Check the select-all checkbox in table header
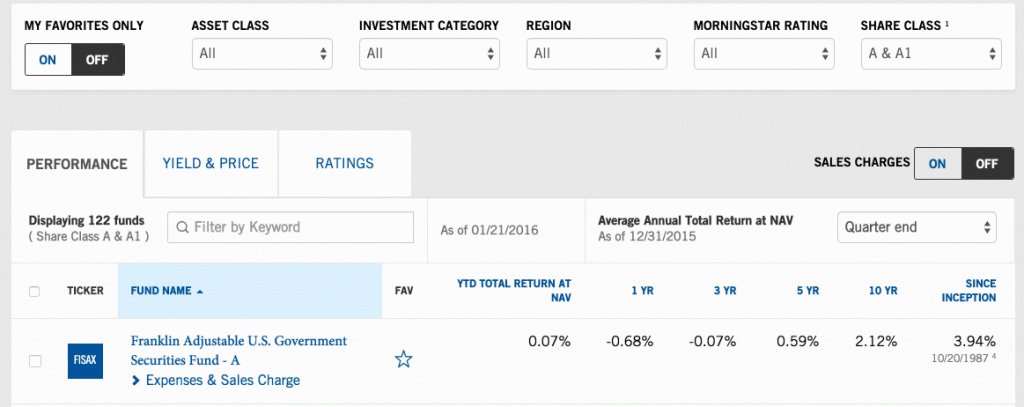This screenshot has width=1024, height=407. 35,292
